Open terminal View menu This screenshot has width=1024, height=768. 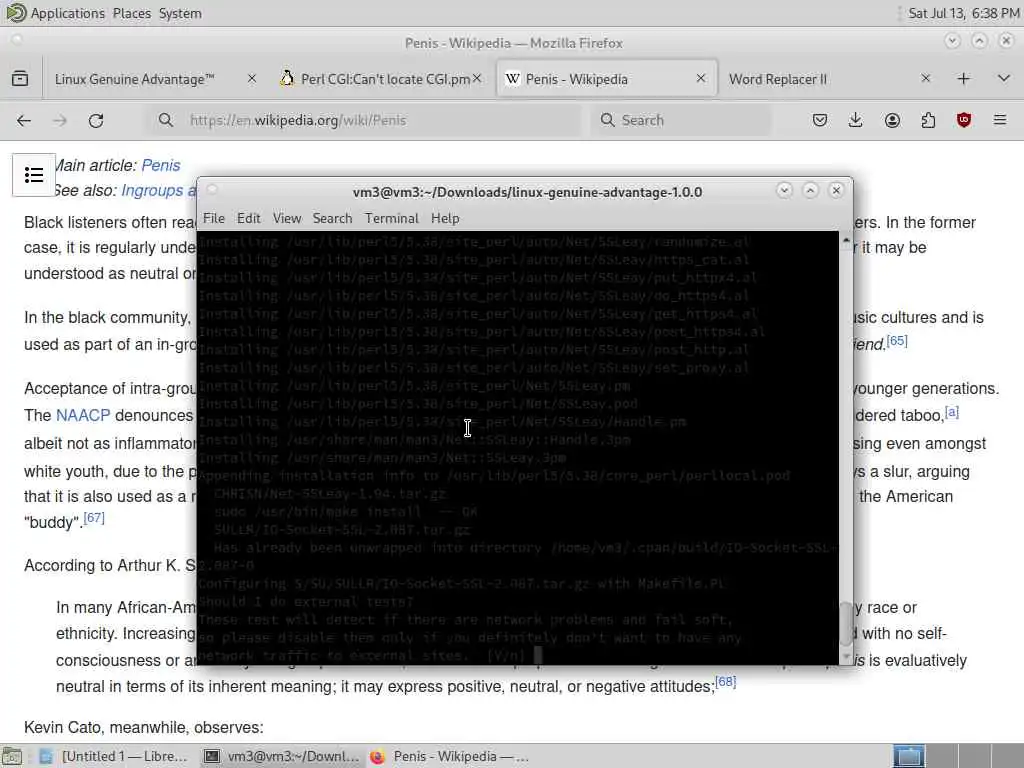[287, 218]
